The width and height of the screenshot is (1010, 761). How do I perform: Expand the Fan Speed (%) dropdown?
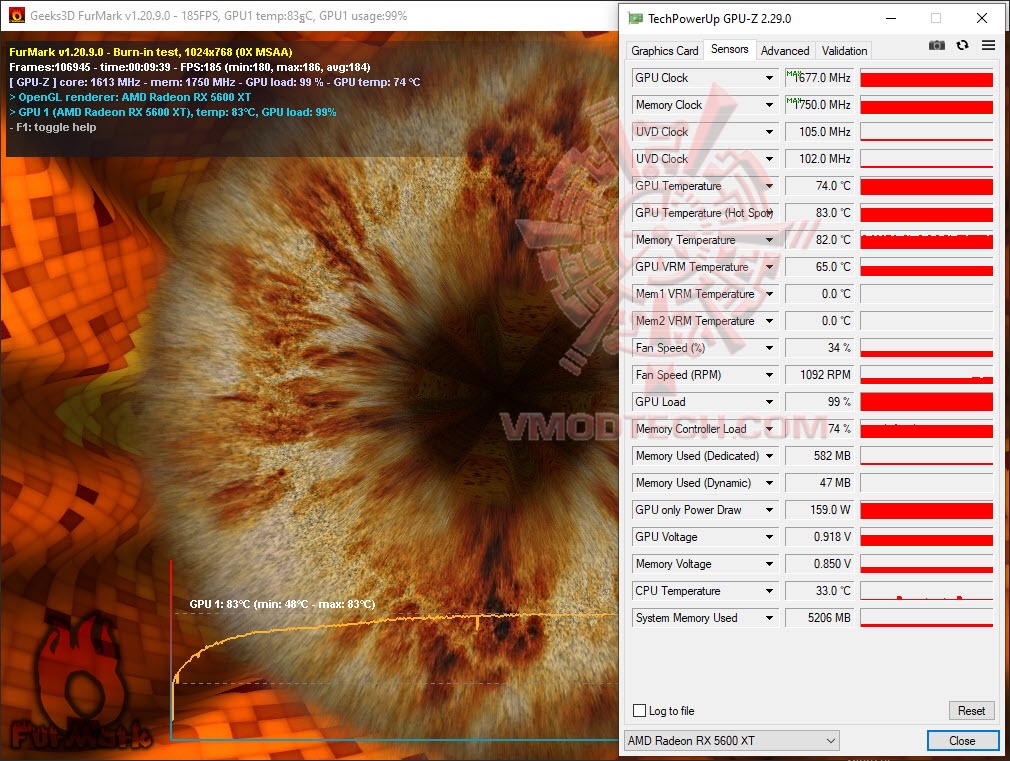point(769,348)
